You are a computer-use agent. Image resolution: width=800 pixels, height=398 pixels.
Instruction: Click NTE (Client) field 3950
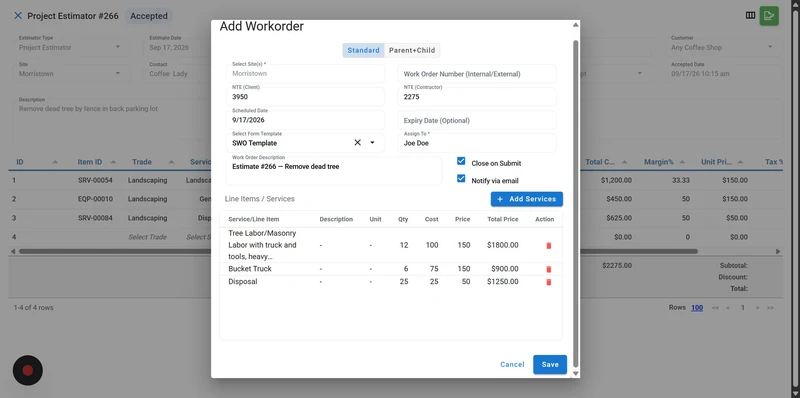(x=306, y=96)
